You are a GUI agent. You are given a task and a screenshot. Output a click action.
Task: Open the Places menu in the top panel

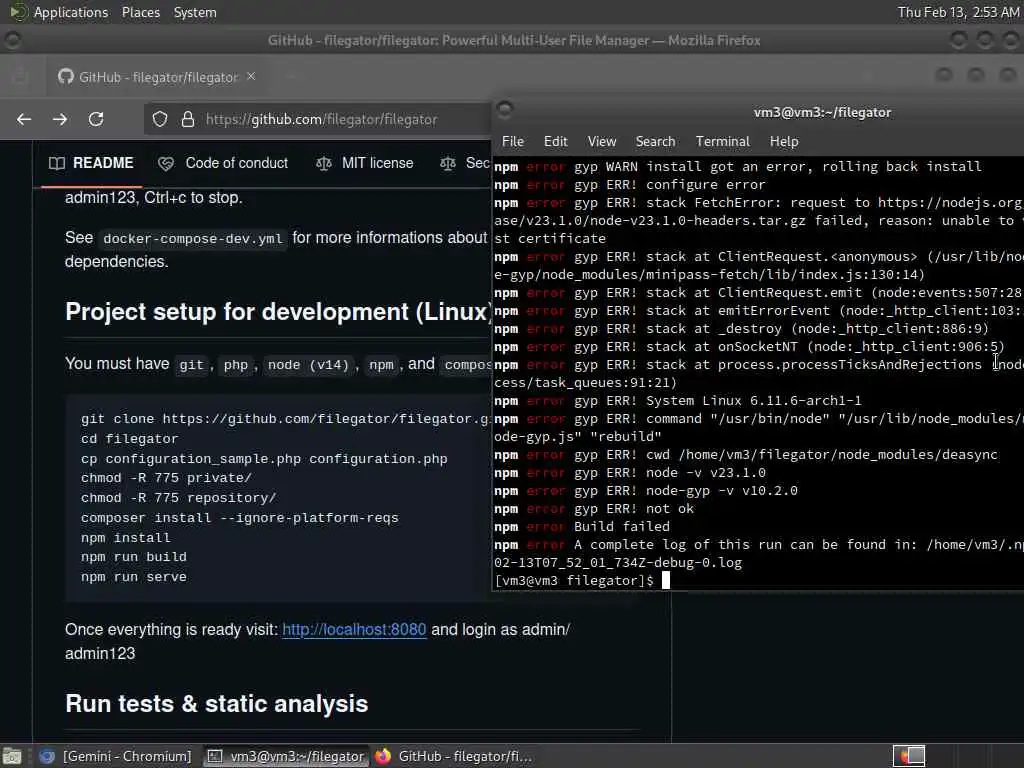(x=141, y=12)
